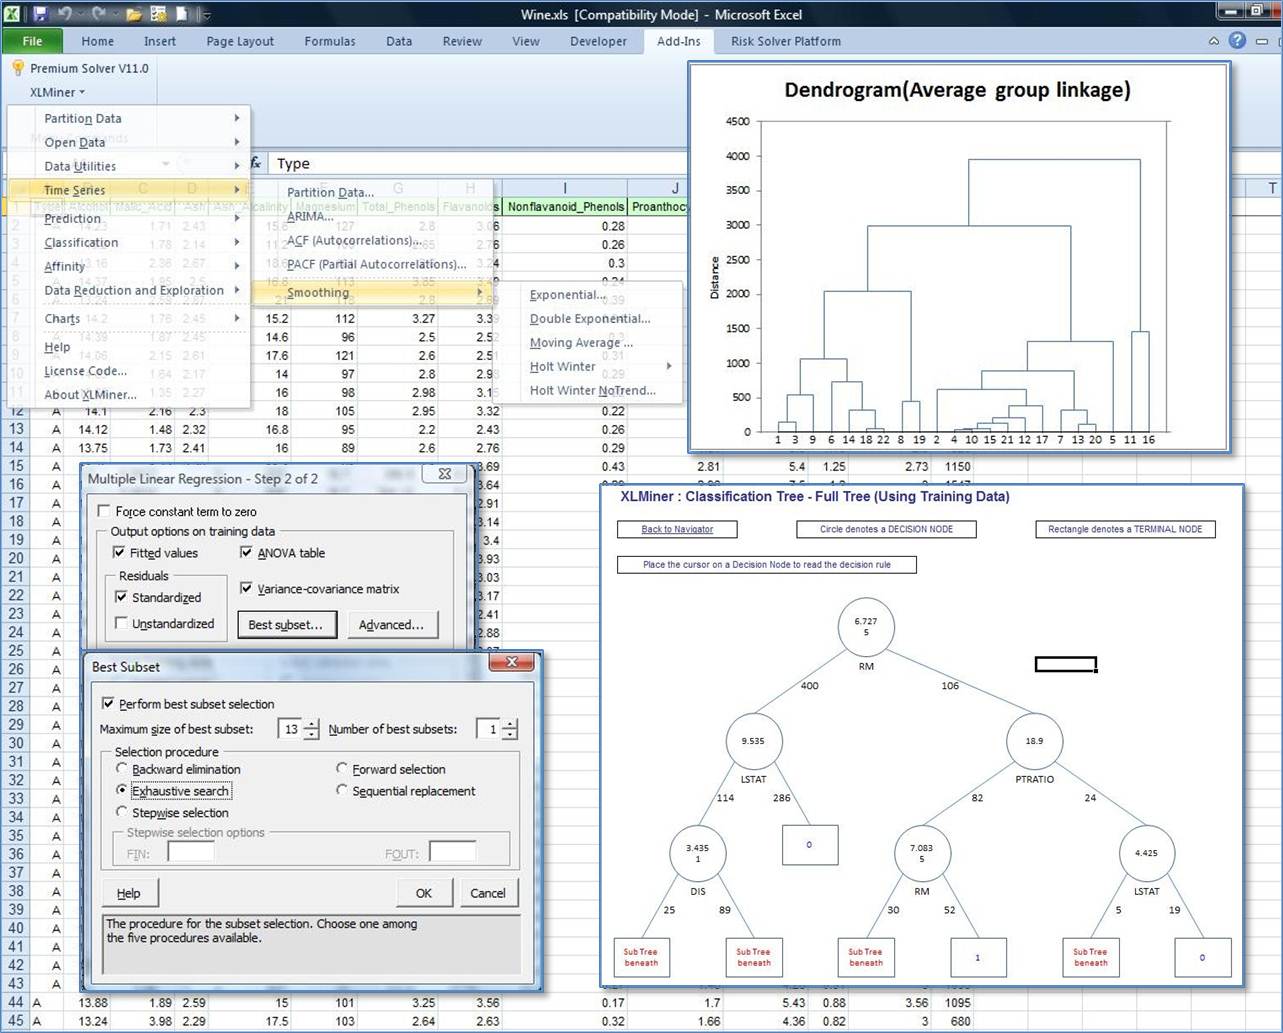Click the Best subset... button
Screen dimensions: 1283x1033
coord(285,624)
